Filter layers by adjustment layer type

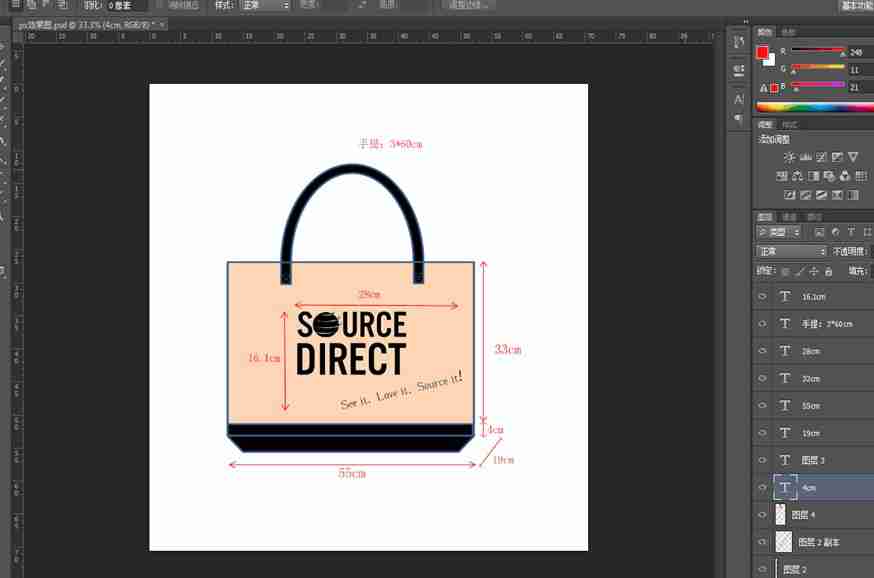point(835,232)
